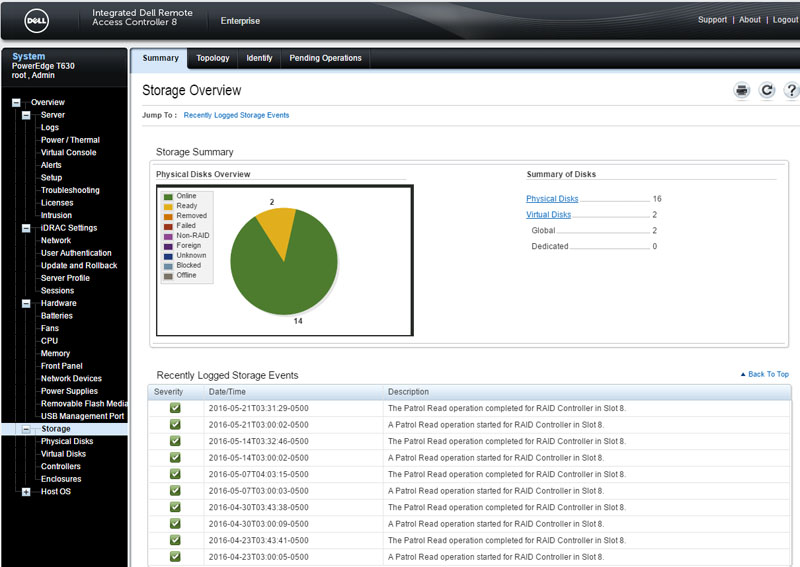Click the green status icon for 2016-04-30T03:43:38 event

click(x=175, y=507)
